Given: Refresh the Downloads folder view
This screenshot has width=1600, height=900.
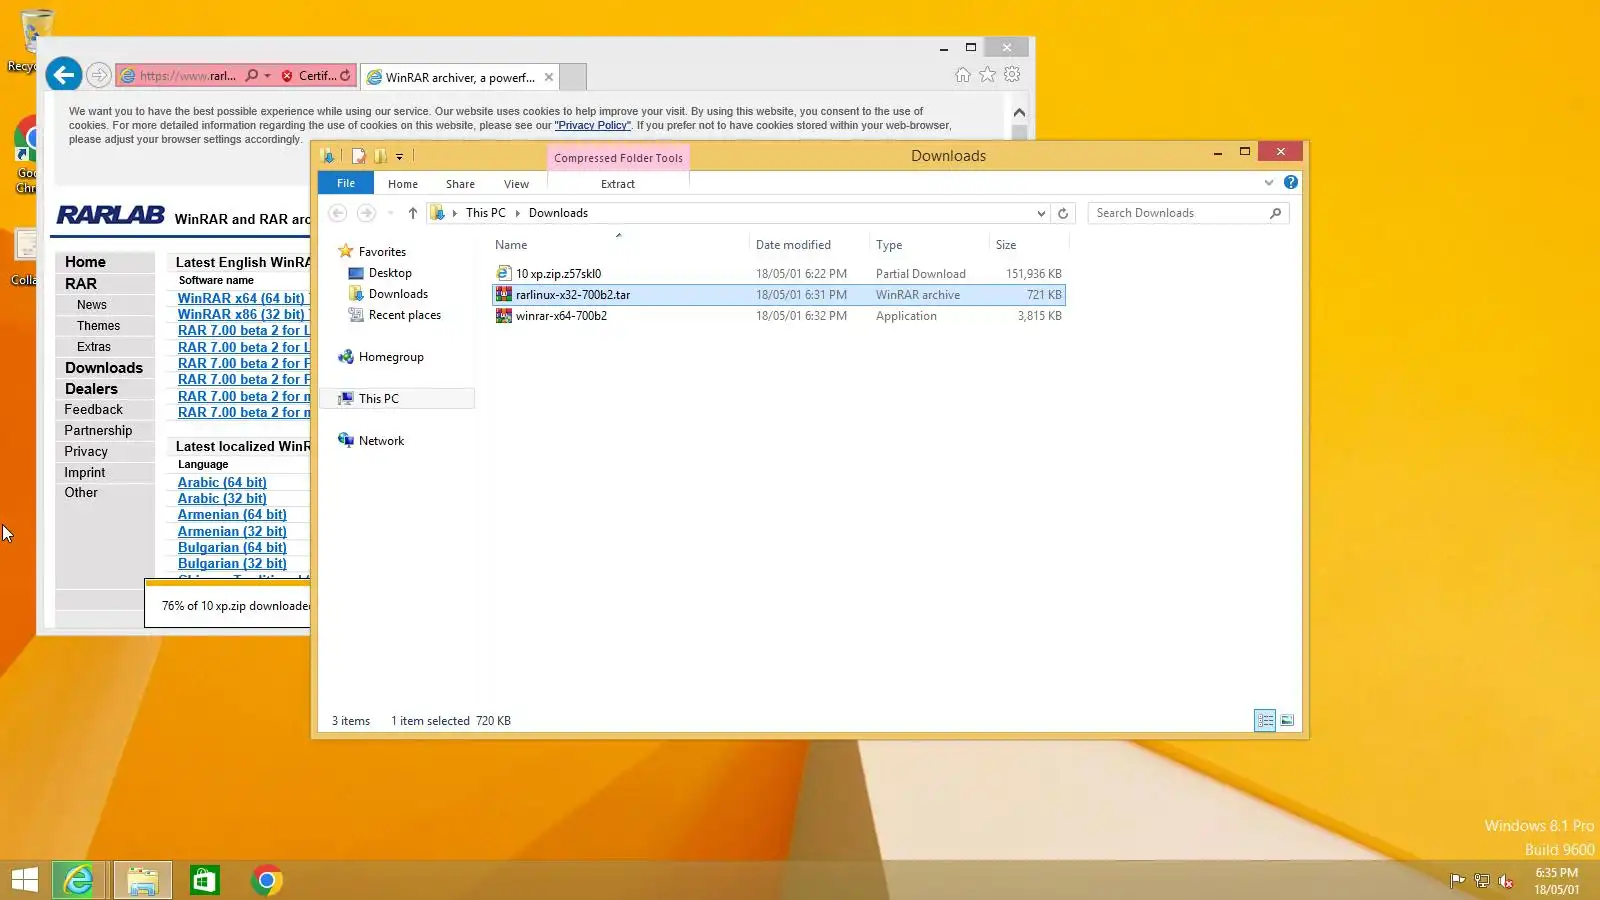Looking at the screenshot, I should 1063,213.
